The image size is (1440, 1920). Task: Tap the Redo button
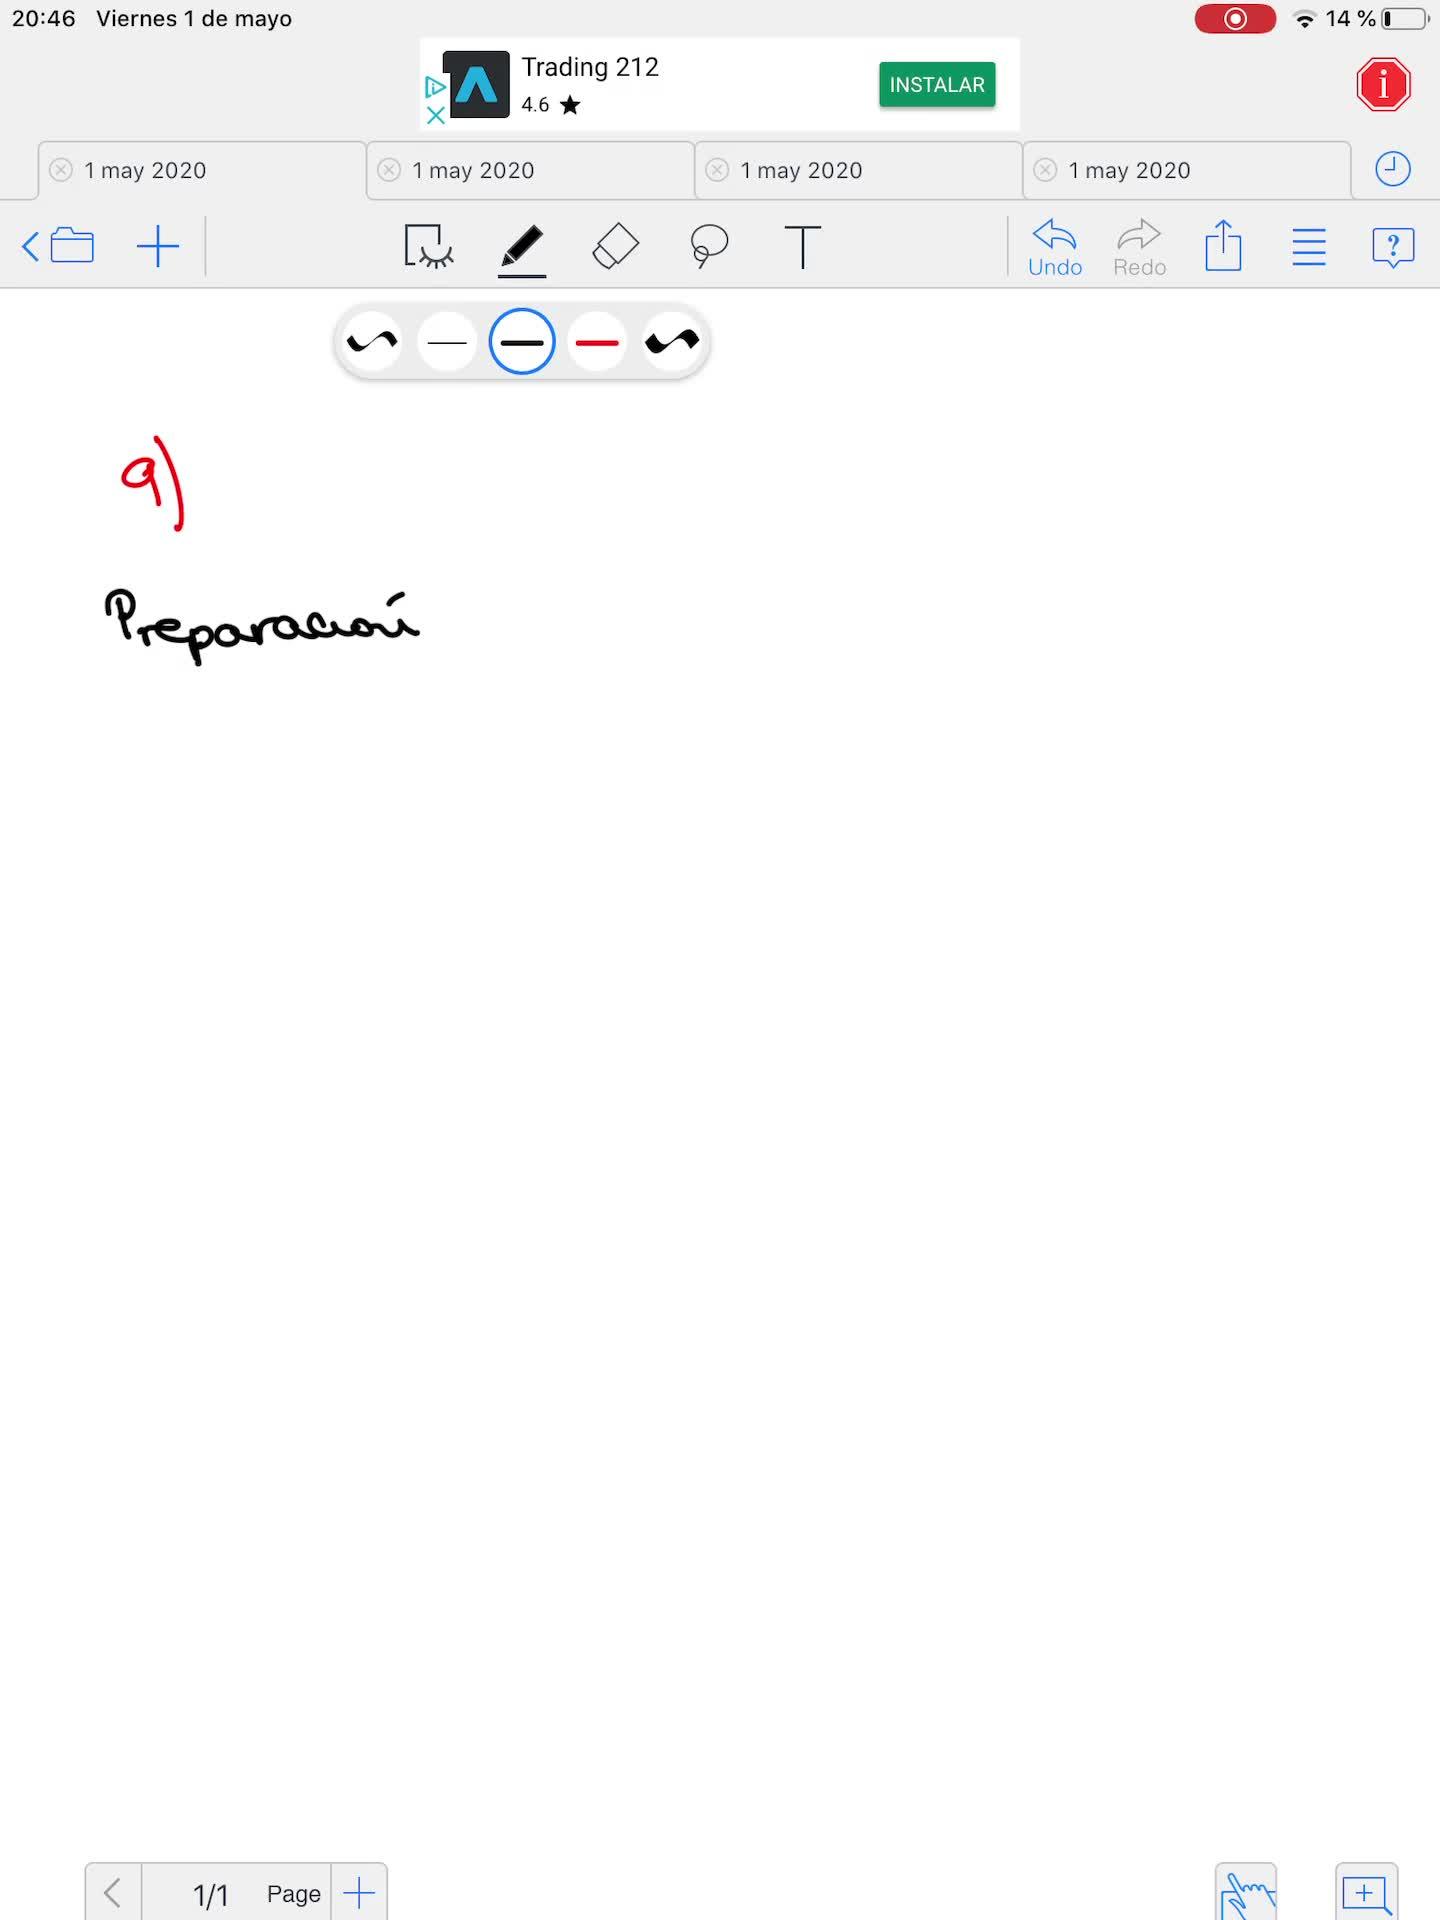point(1140,248)
